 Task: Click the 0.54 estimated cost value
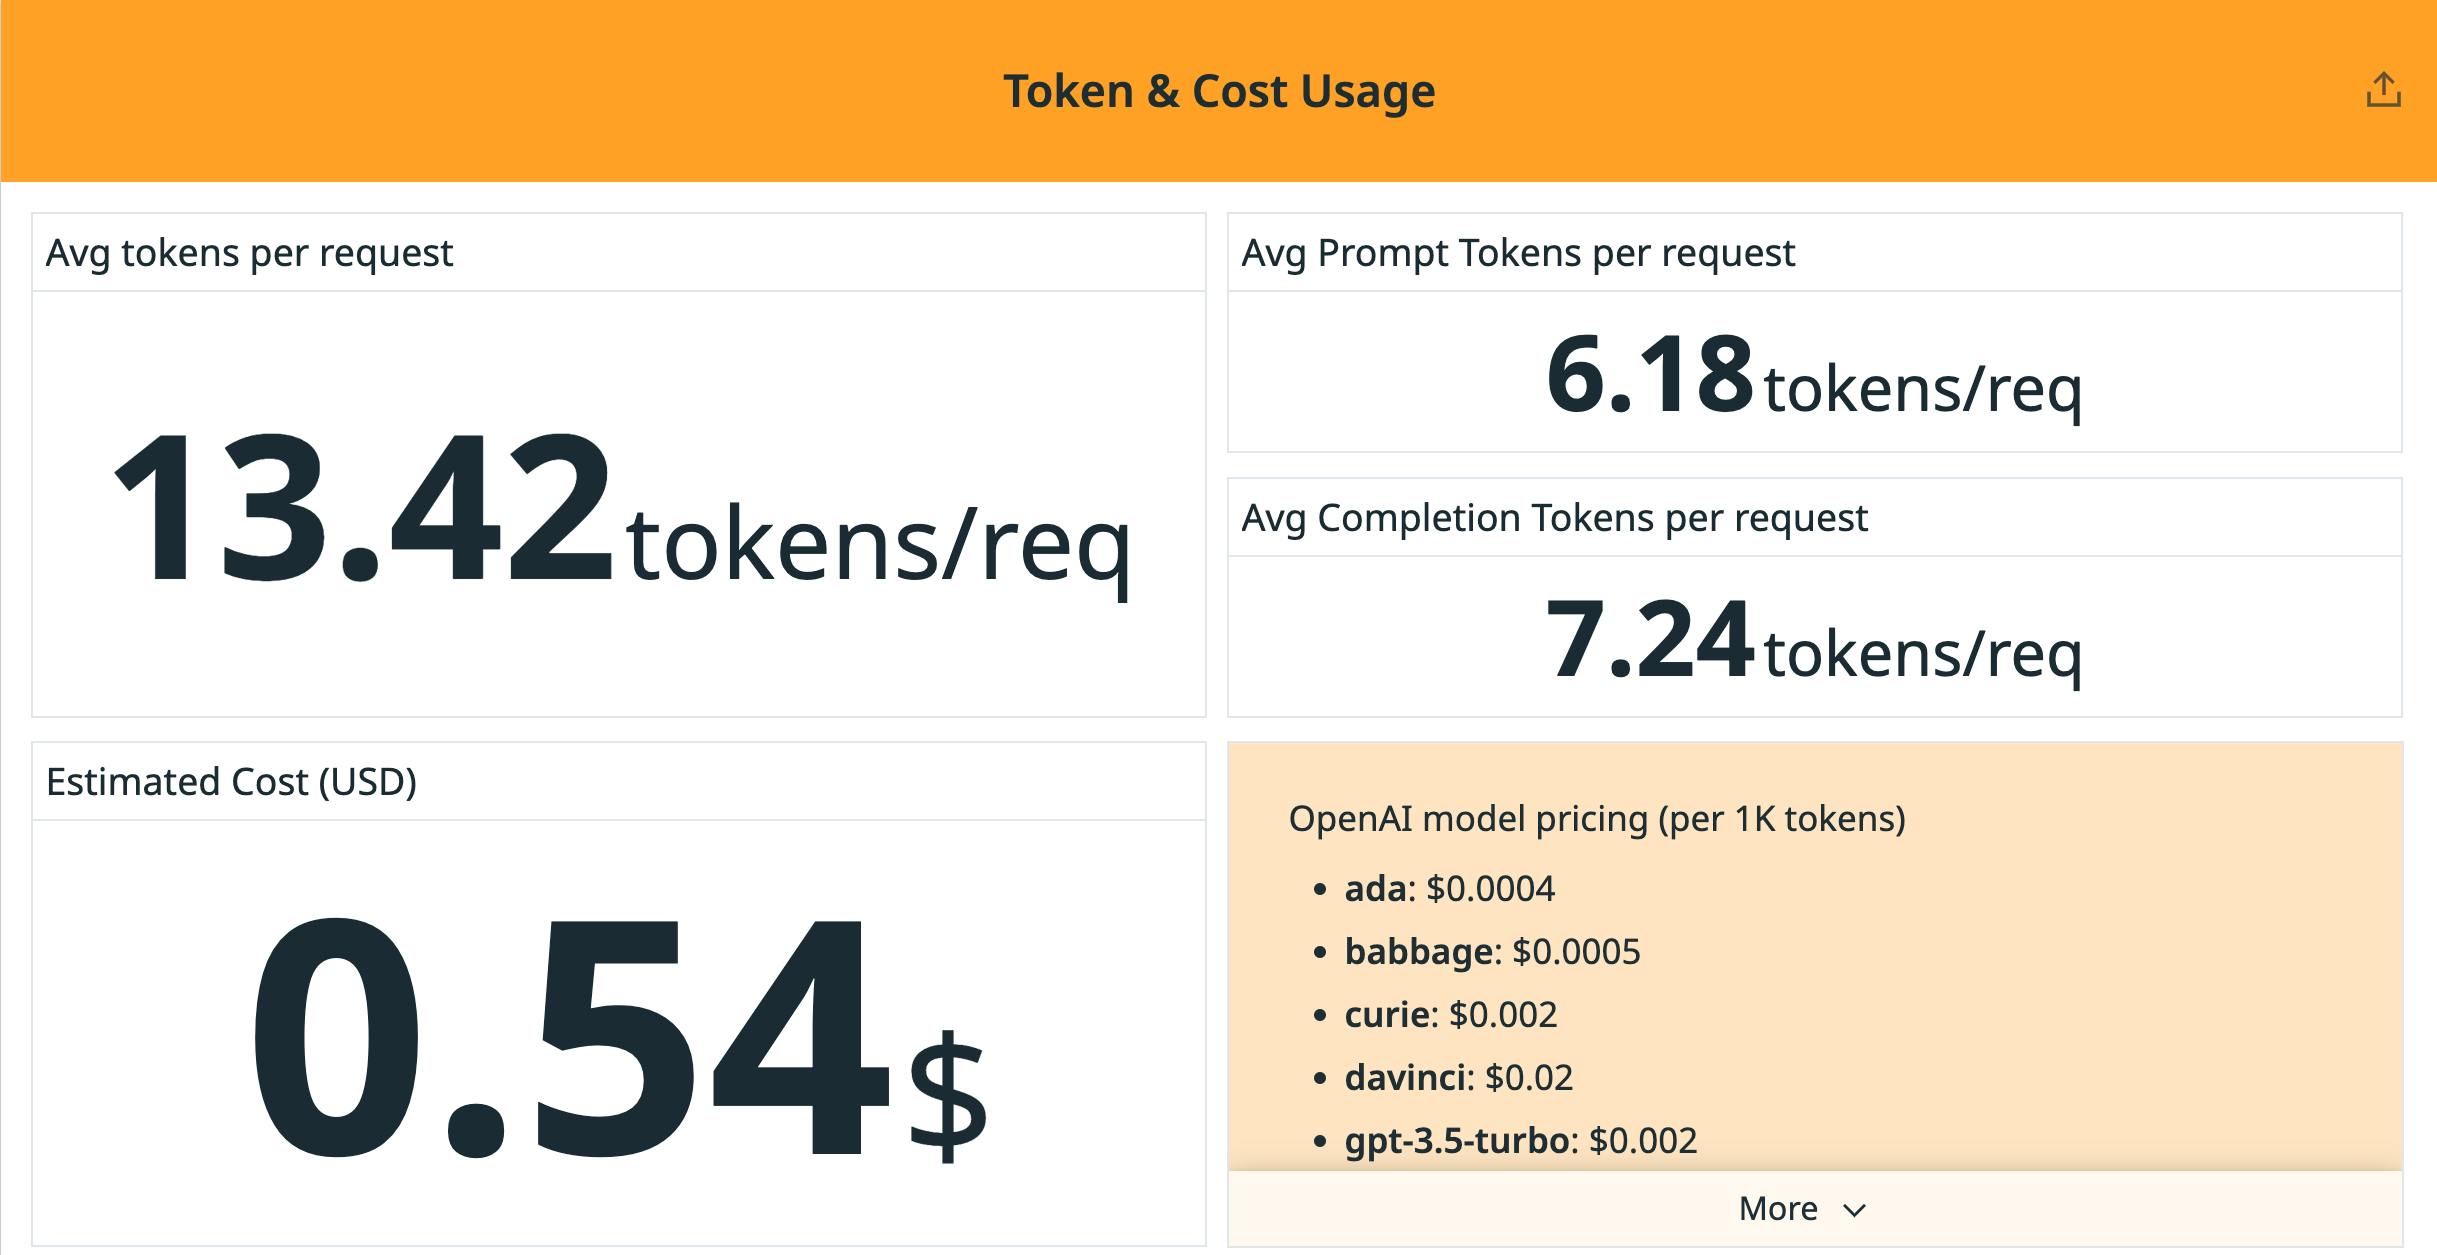[568, 1038]
